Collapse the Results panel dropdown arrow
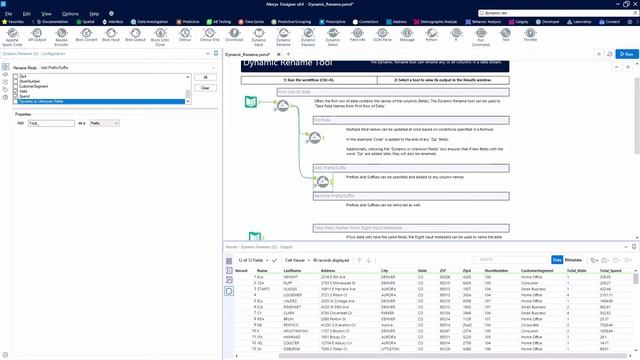Viewport: 640px width, 360px height. click(626, 247)
